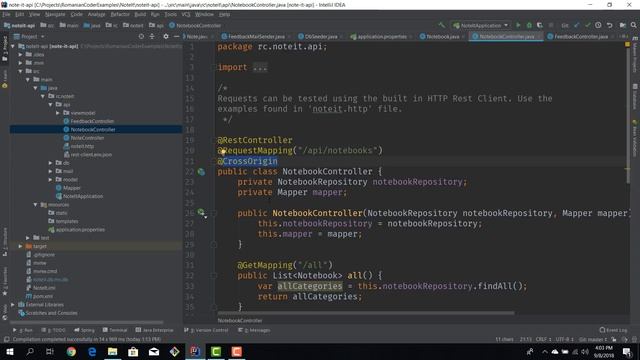Click the IntelliJ IDEA taskbar icon
This screenshot has height=360, width=640.
[195, 351]
